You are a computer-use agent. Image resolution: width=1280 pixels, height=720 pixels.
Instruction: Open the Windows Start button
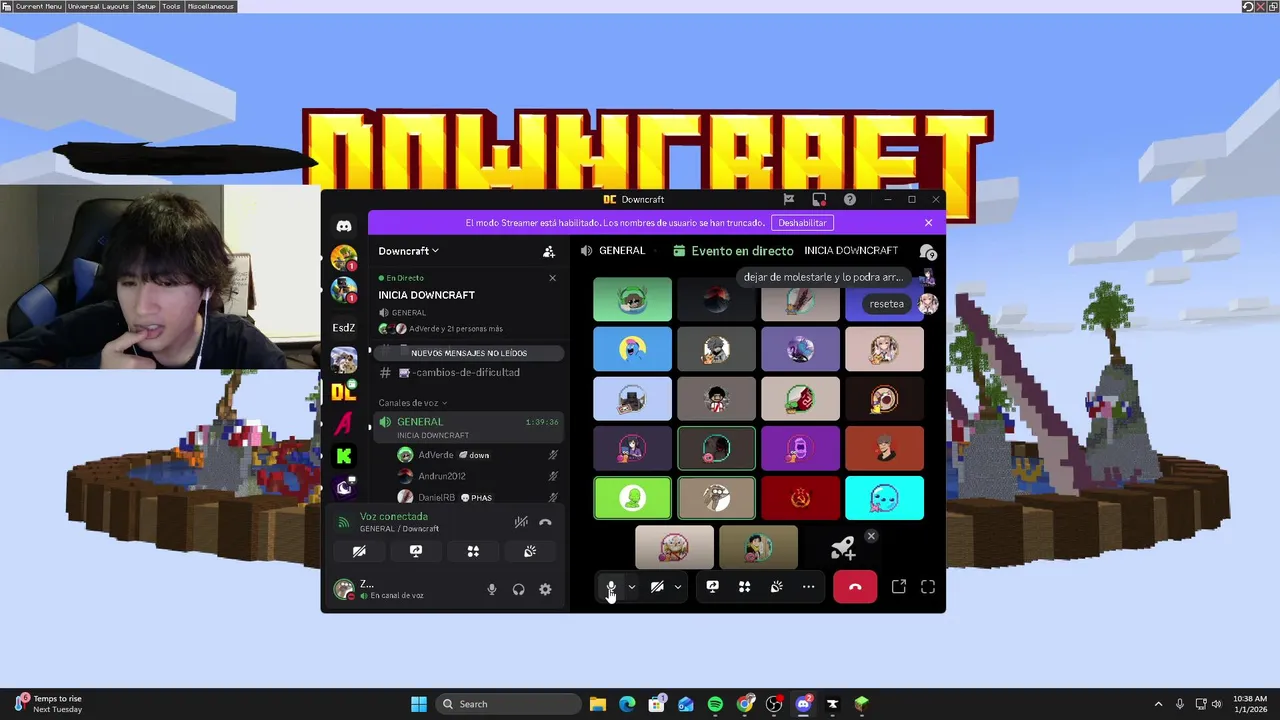419,704
